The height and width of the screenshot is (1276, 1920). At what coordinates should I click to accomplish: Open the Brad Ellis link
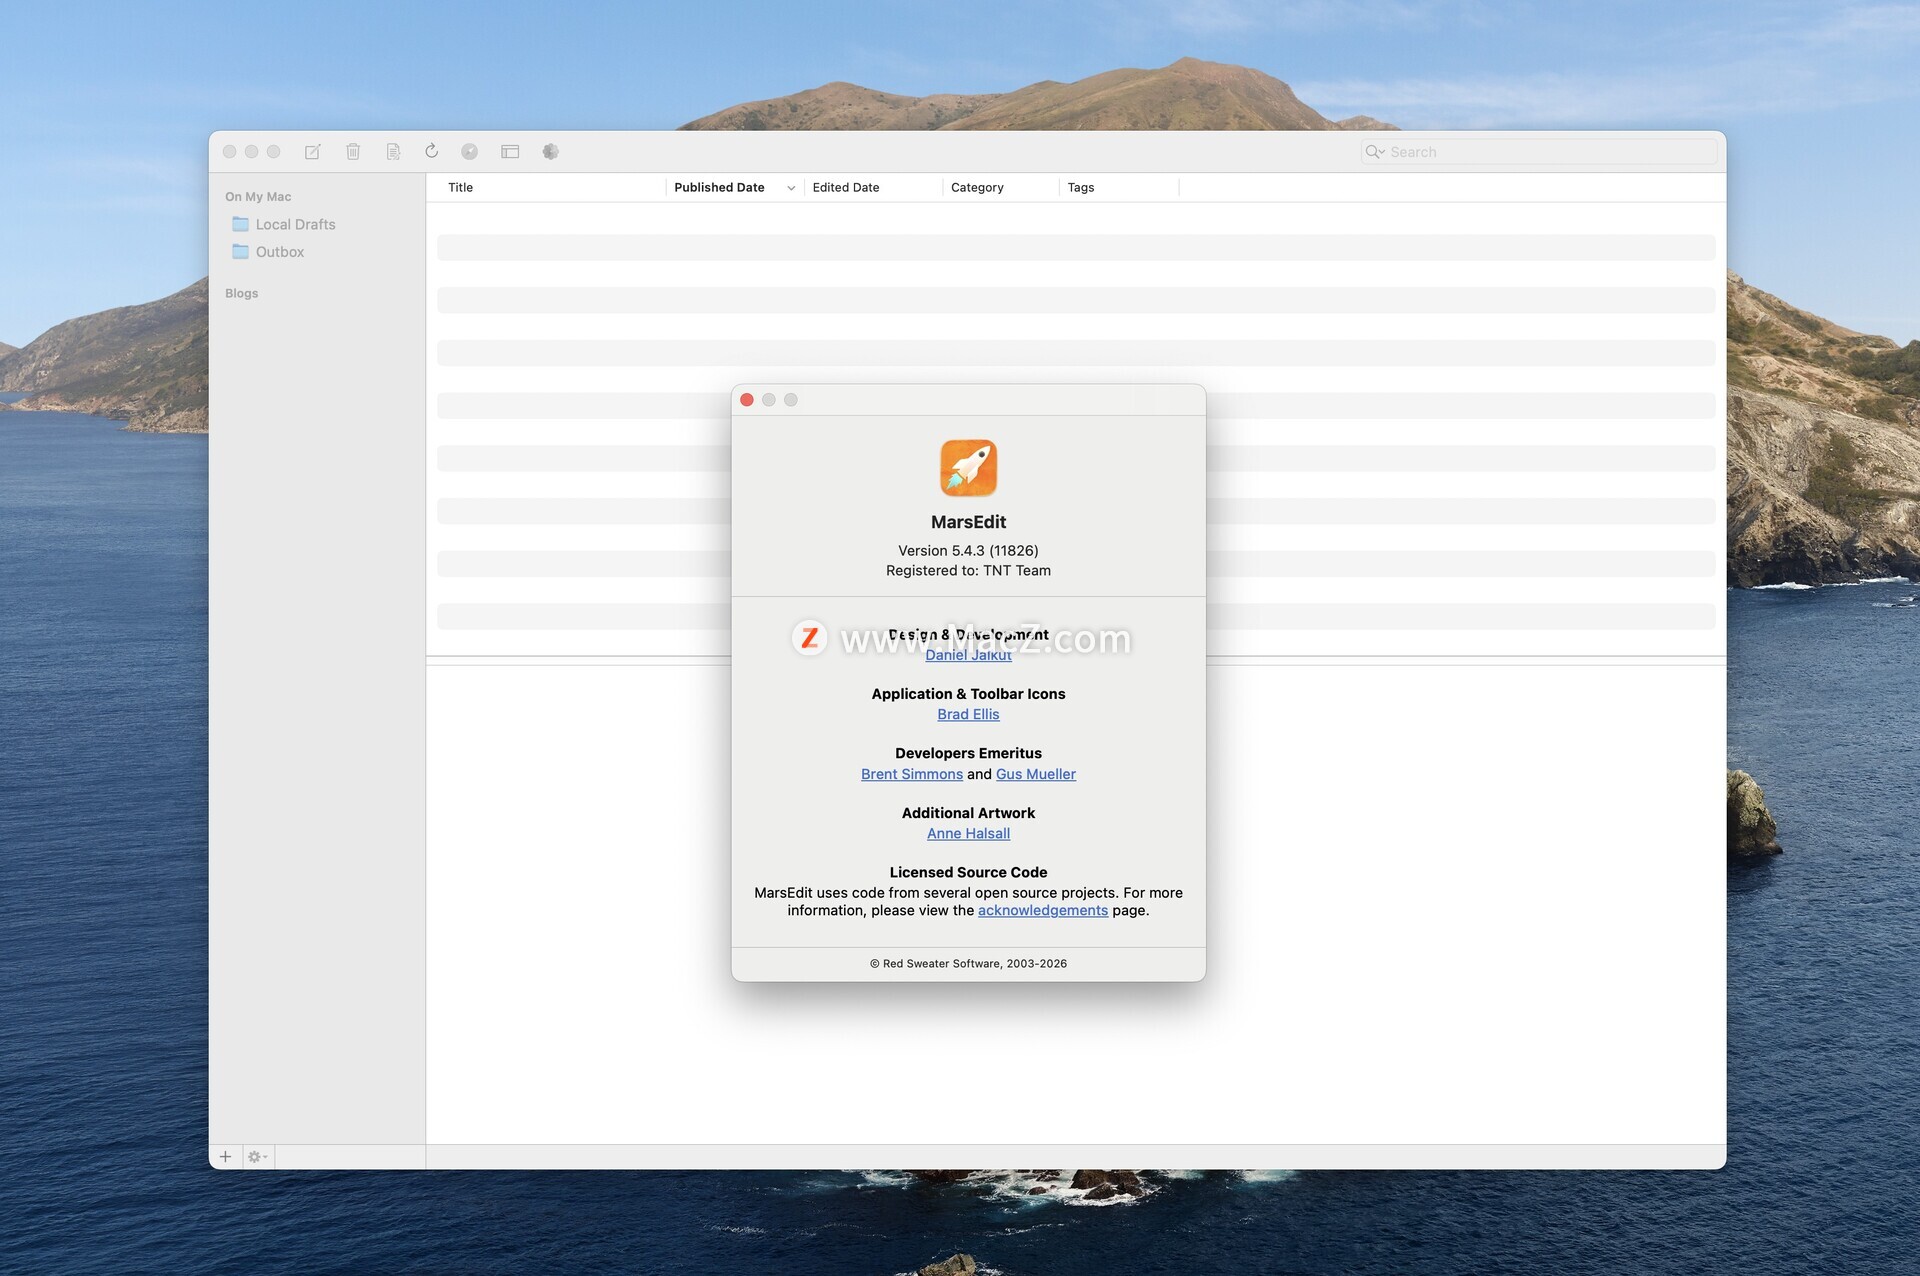pyautogui.click(x=968, y=714)
